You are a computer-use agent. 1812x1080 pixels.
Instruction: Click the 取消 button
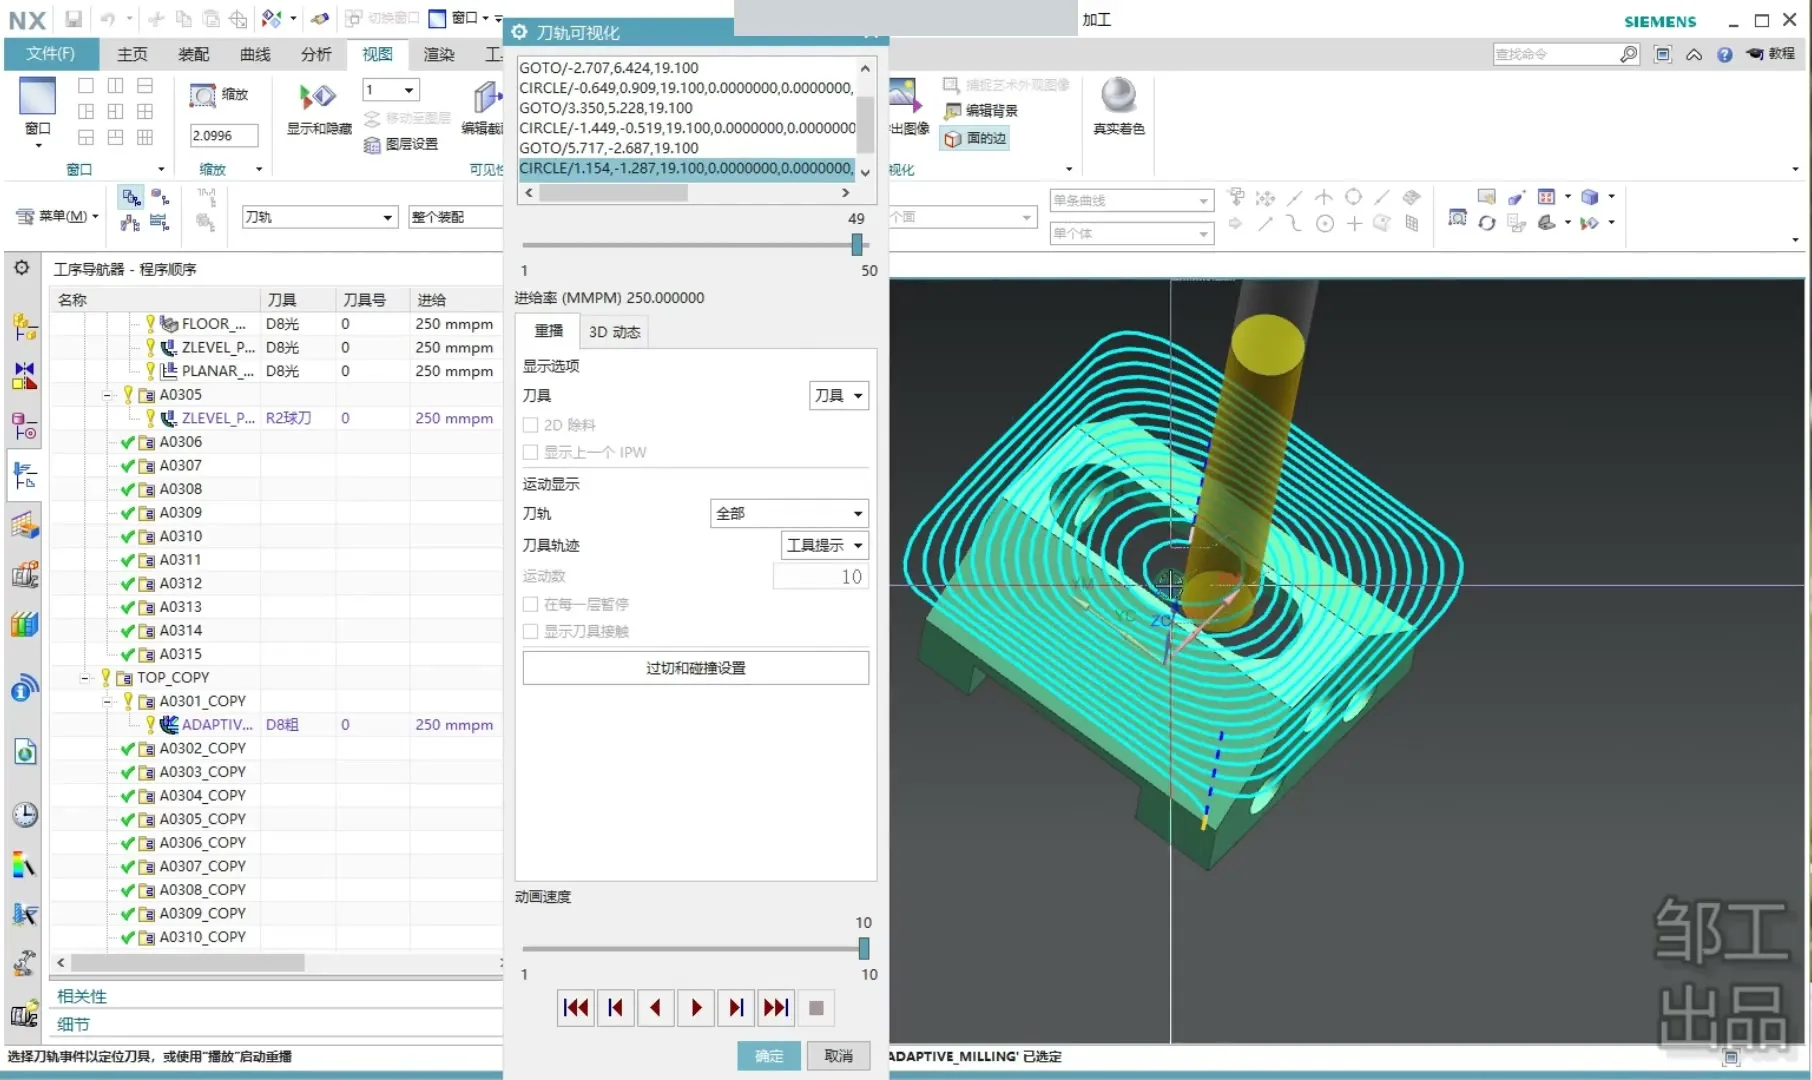[x=838, y=1056]
